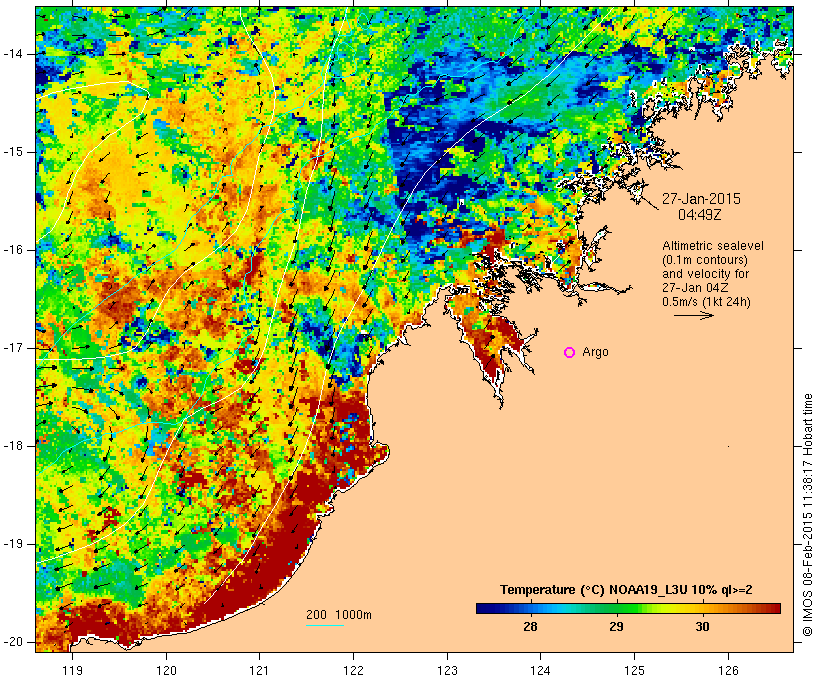
Task: Click the -18 latitude axis label
Action: (13, 446)
